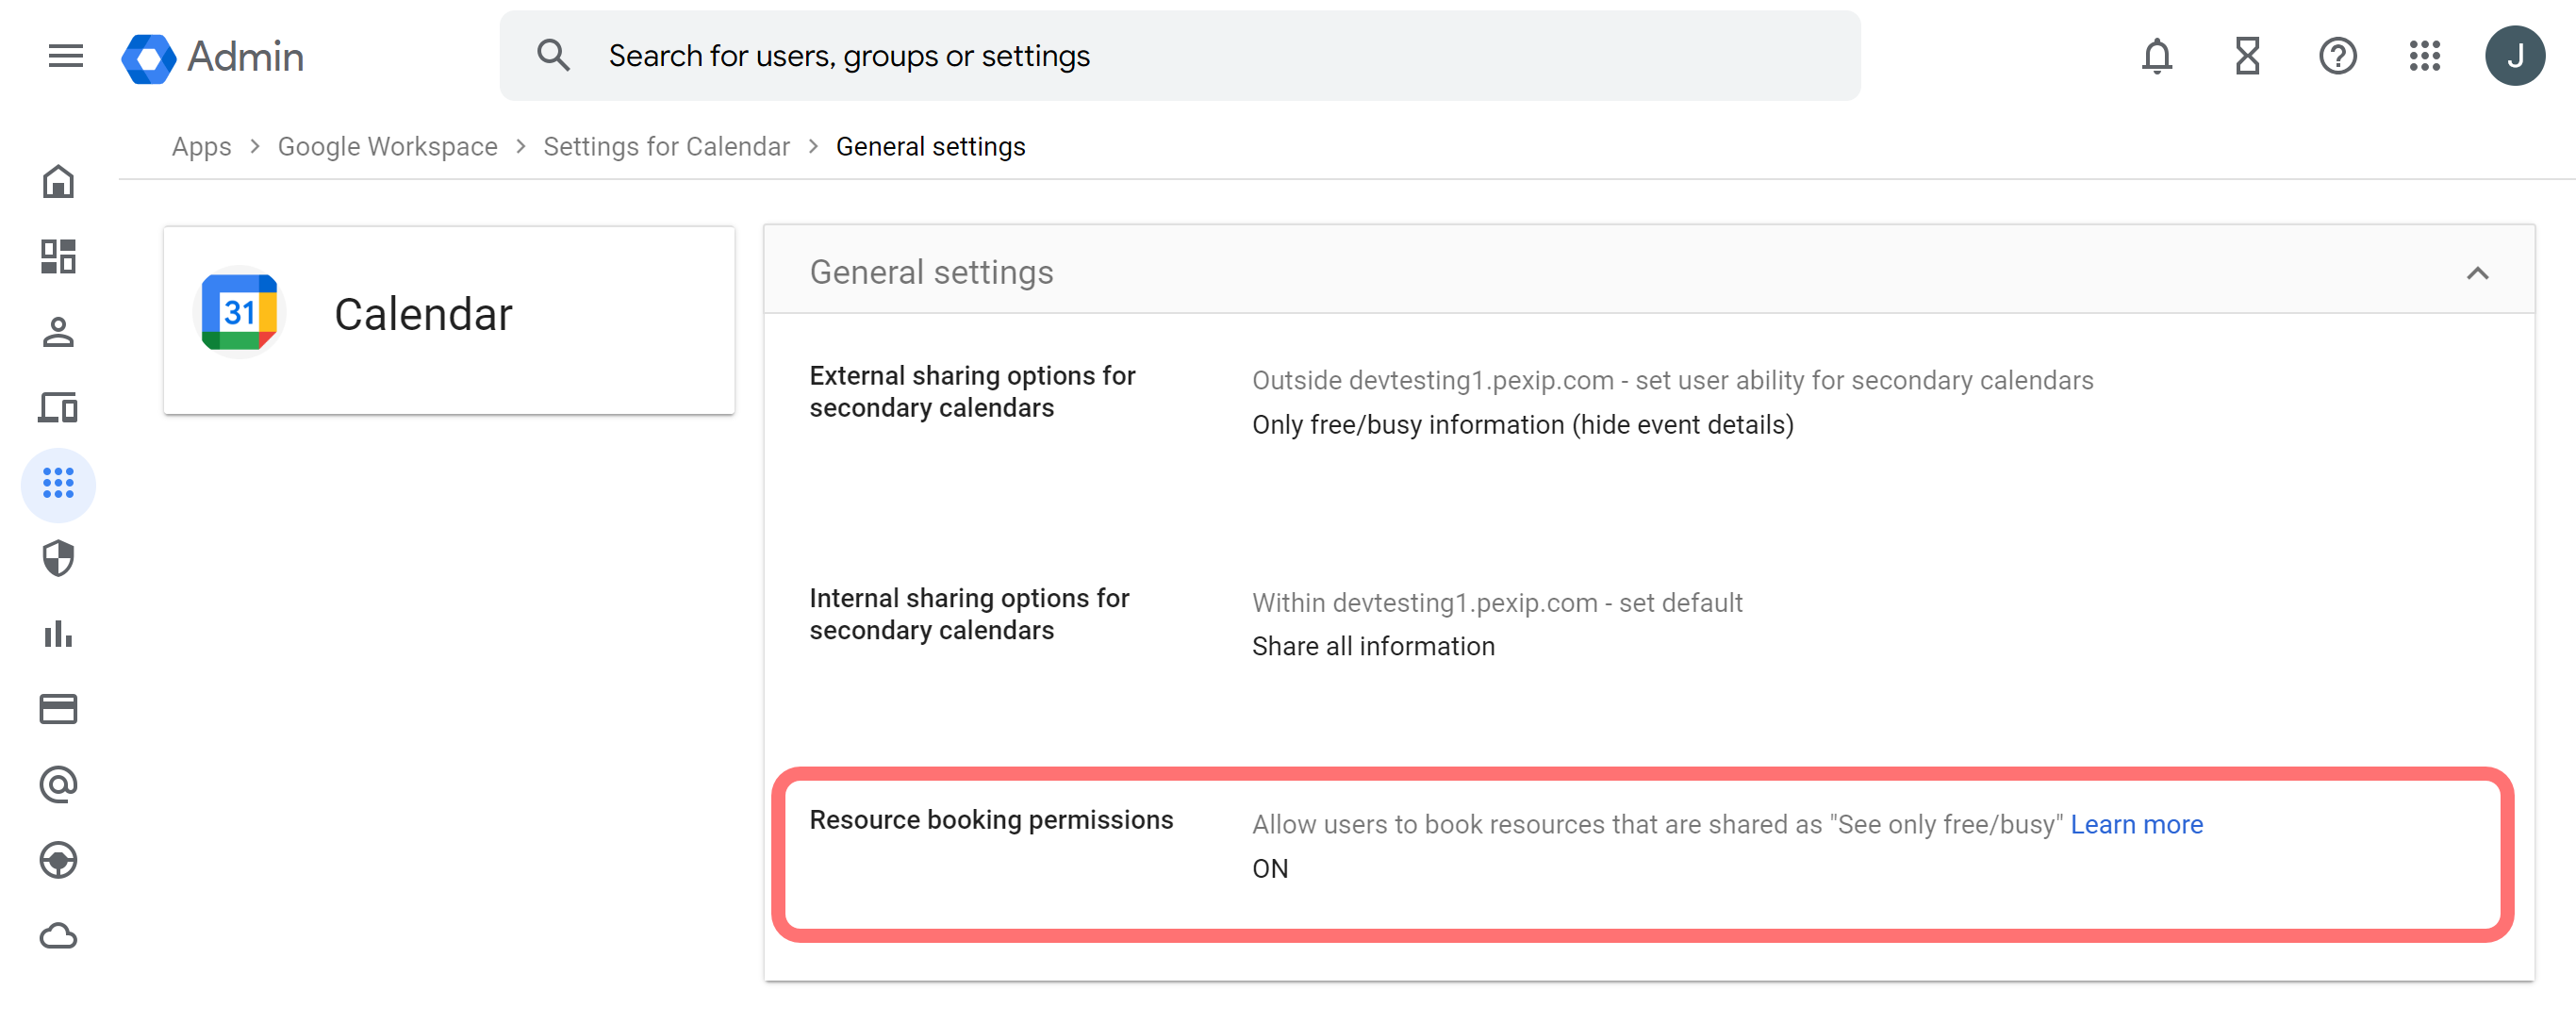The height and width of the screenshot is (1023, 2576).
Task: Open the Help question mark icon
Action: 2337,56
